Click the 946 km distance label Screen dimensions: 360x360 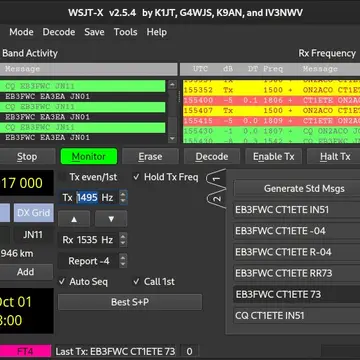pyautogui.click(x=17, y=254)
